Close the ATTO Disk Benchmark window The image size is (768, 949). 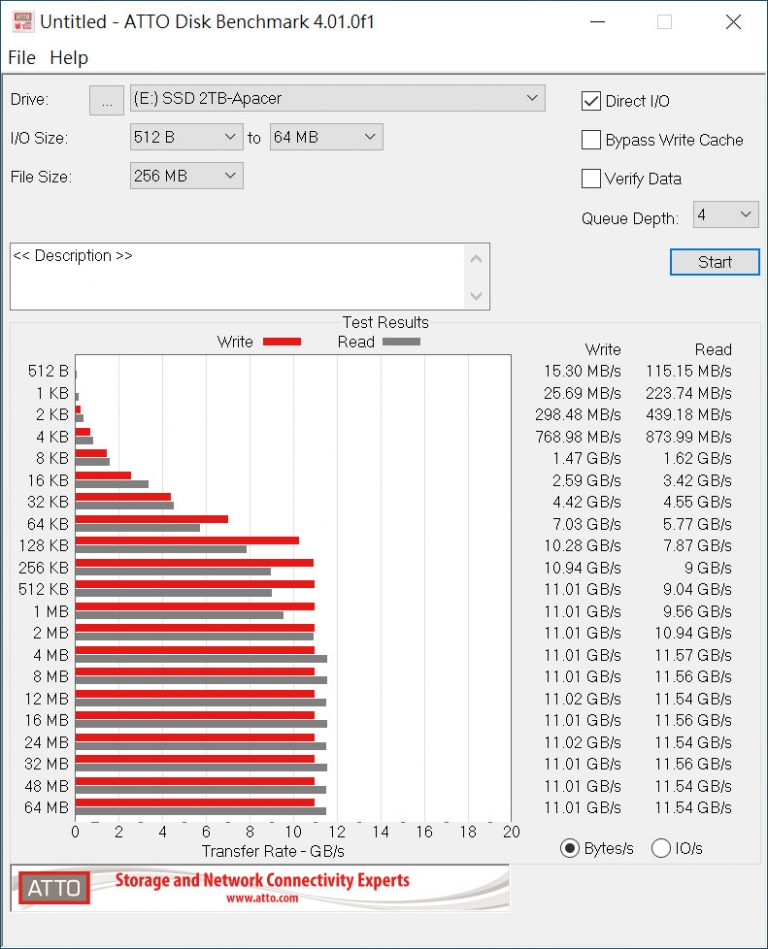734,22
